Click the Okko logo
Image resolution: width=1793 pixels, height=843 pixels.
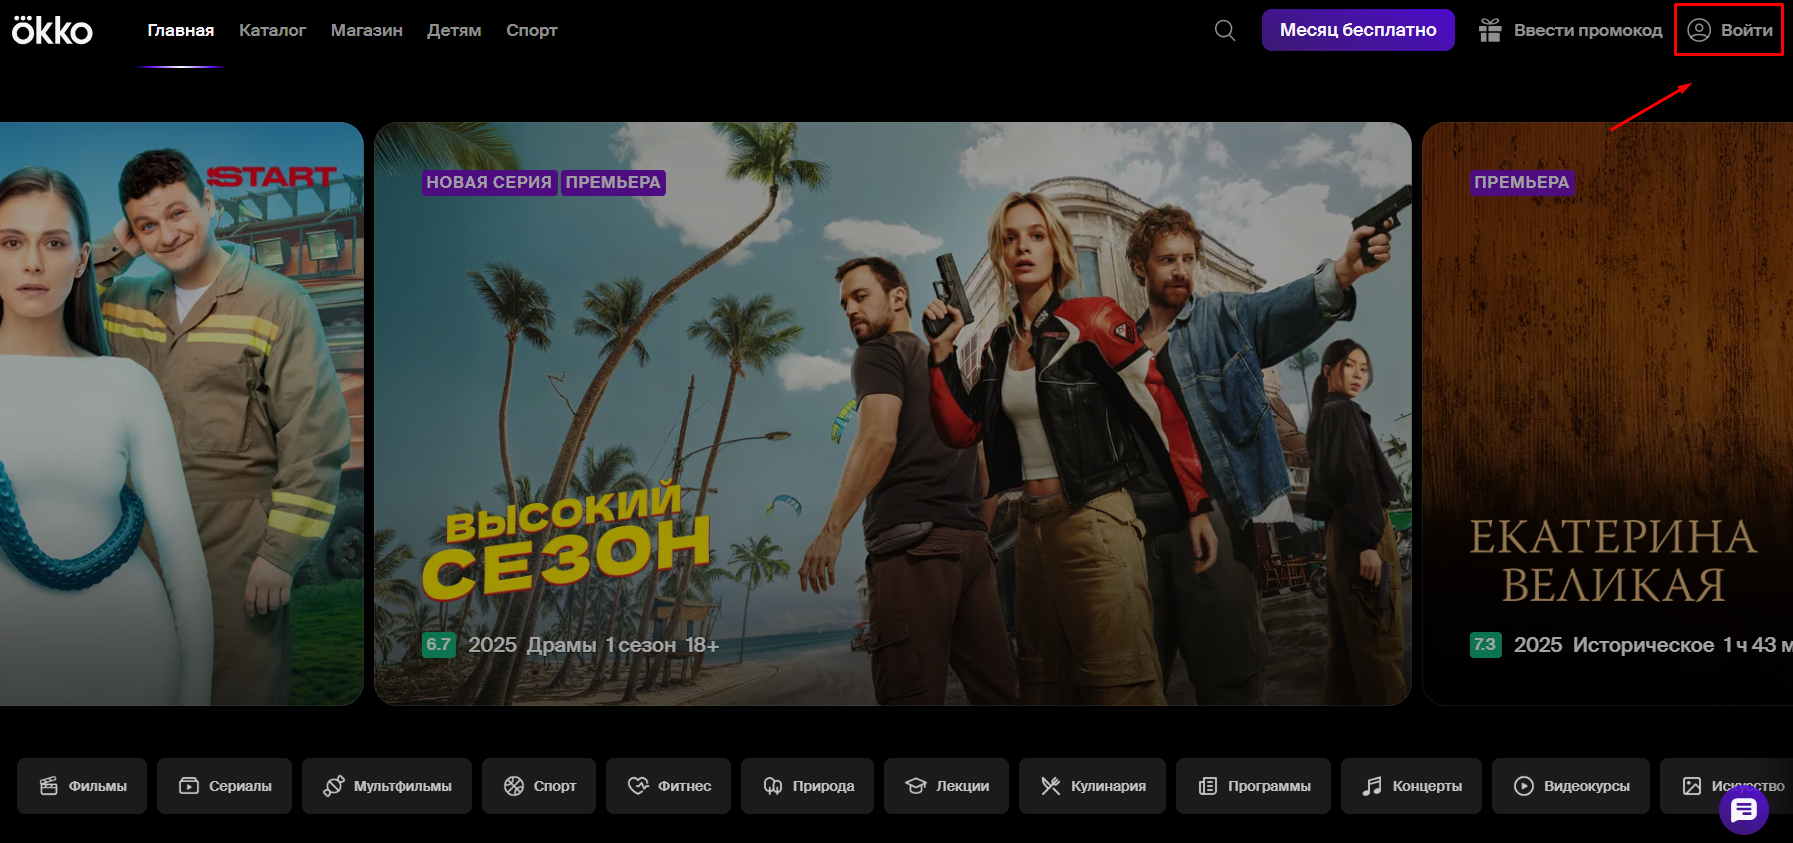[52, 30]
